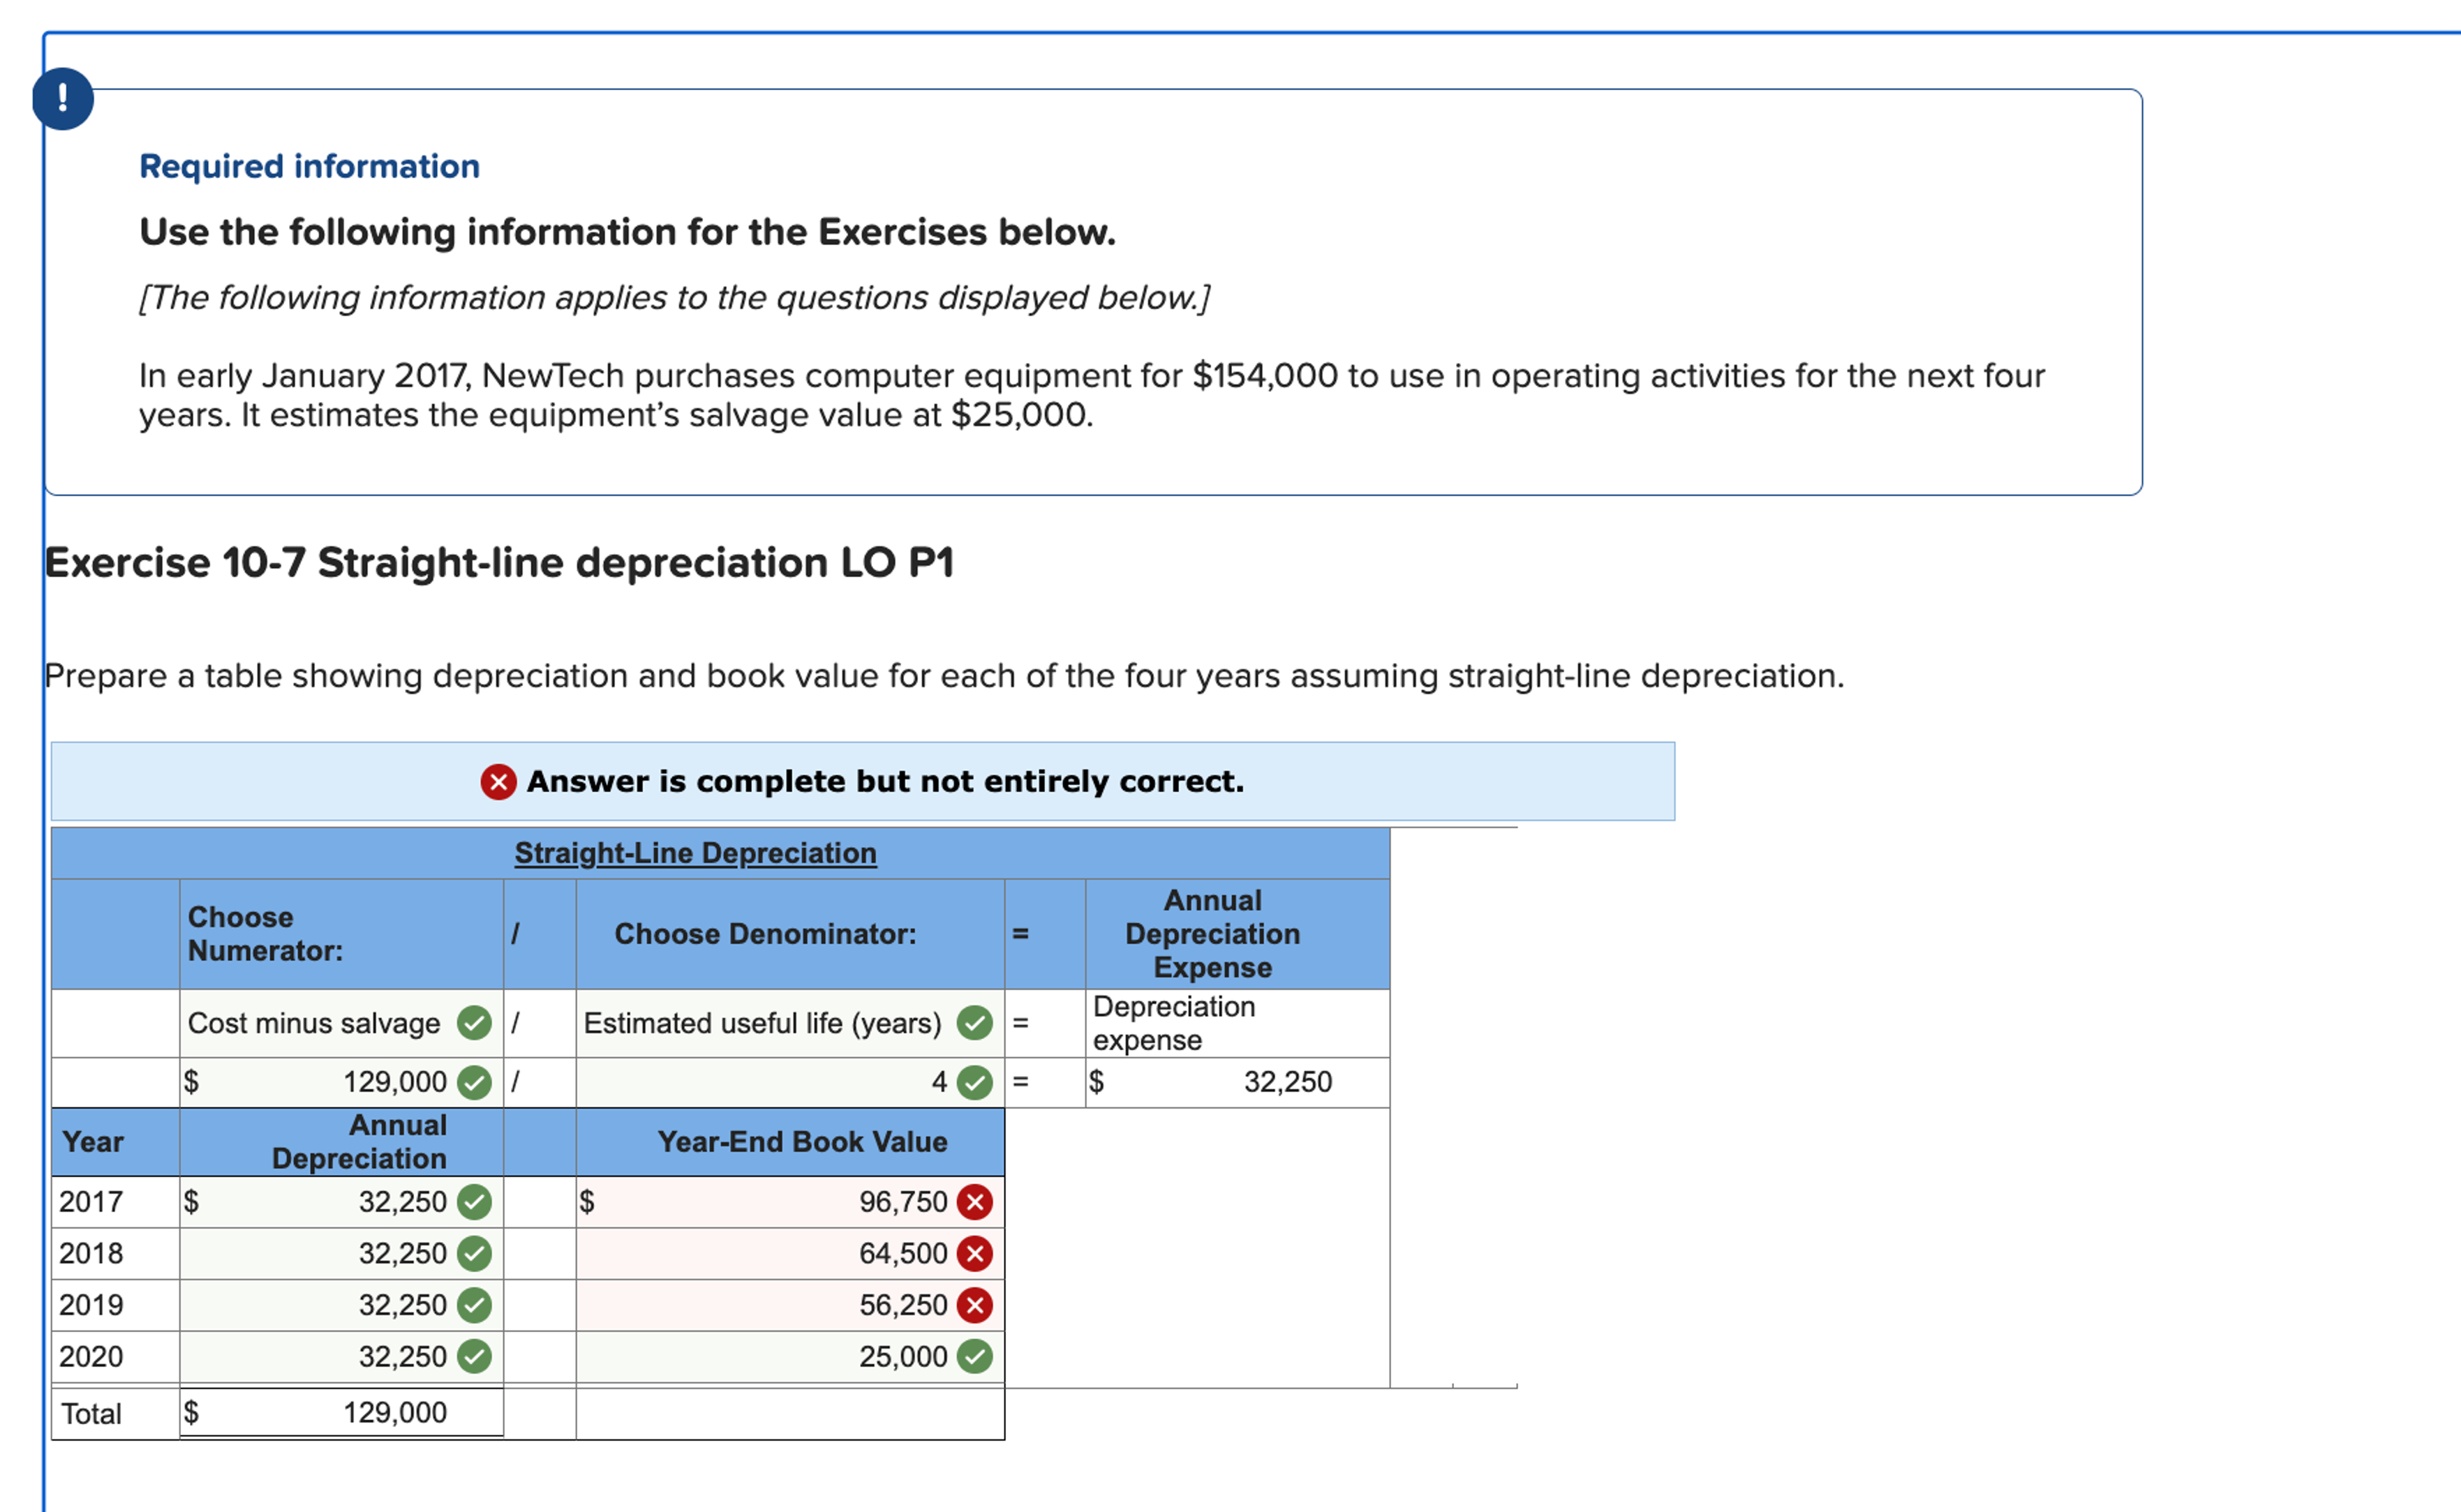Click red X icon beside answer status

pyautogui.click(x=498, y=781)
